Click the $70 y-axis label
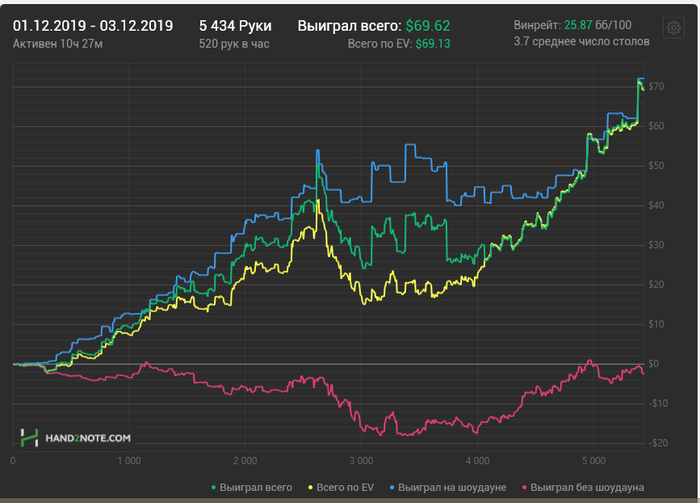700x503 pixels. pos(656,86)
